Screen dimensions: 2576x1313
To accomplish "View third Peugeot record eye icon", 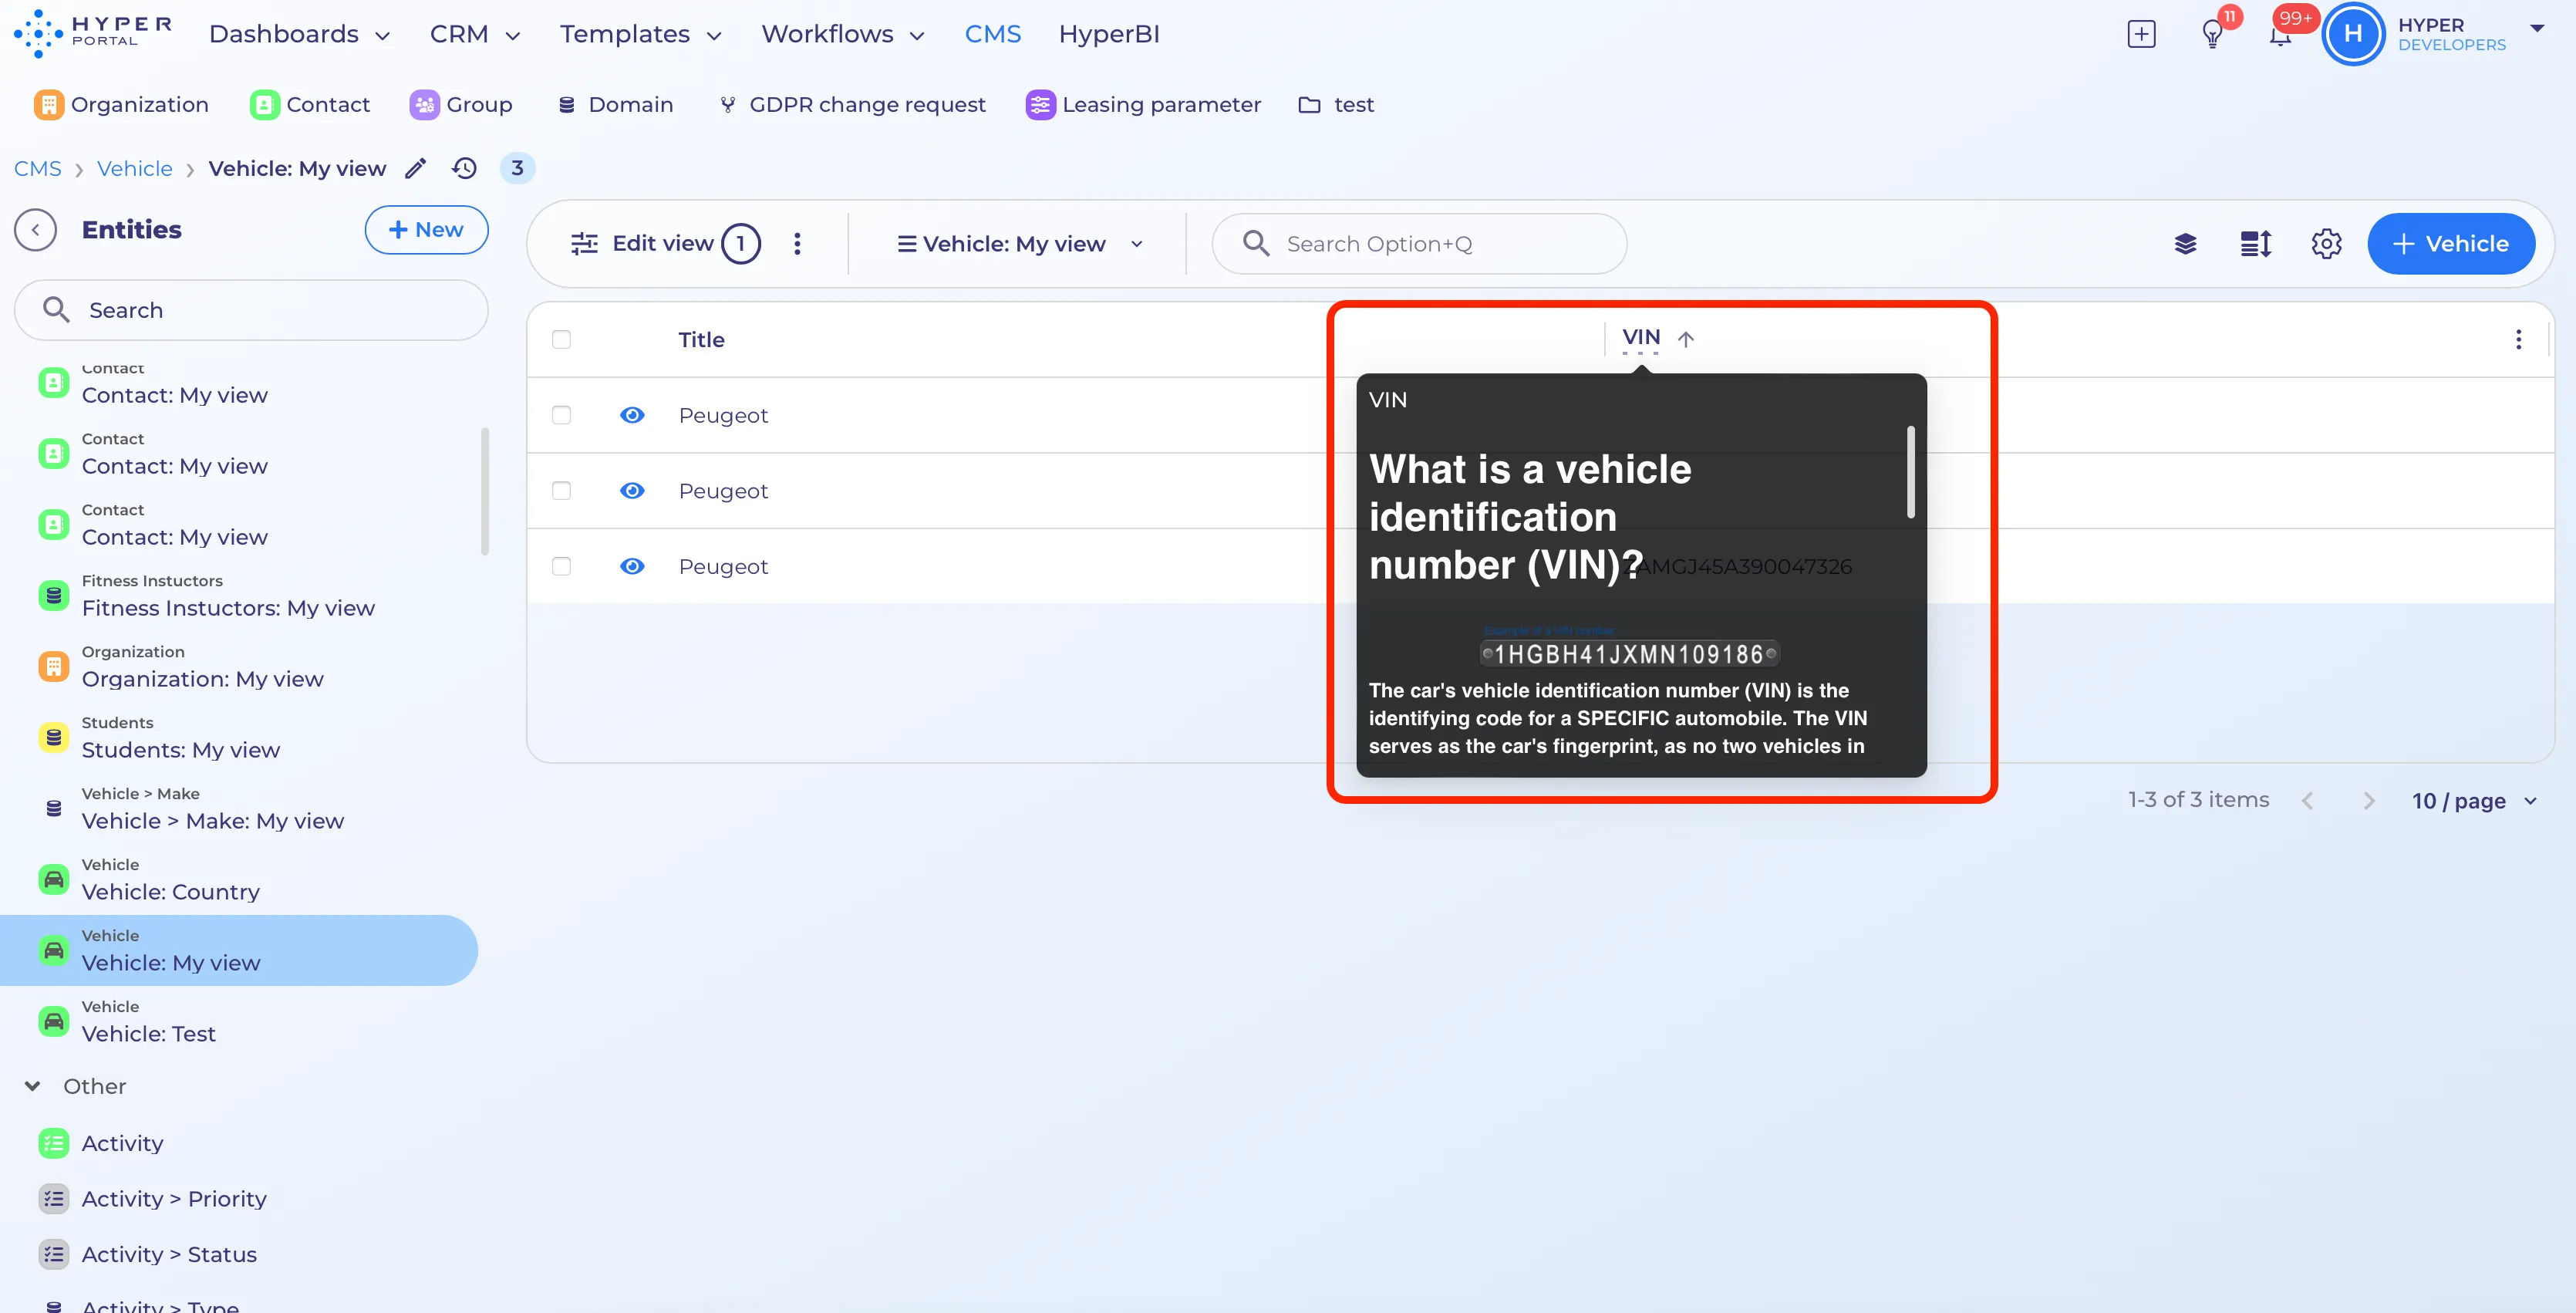I will pyautogui.click(x=632, y=567).
